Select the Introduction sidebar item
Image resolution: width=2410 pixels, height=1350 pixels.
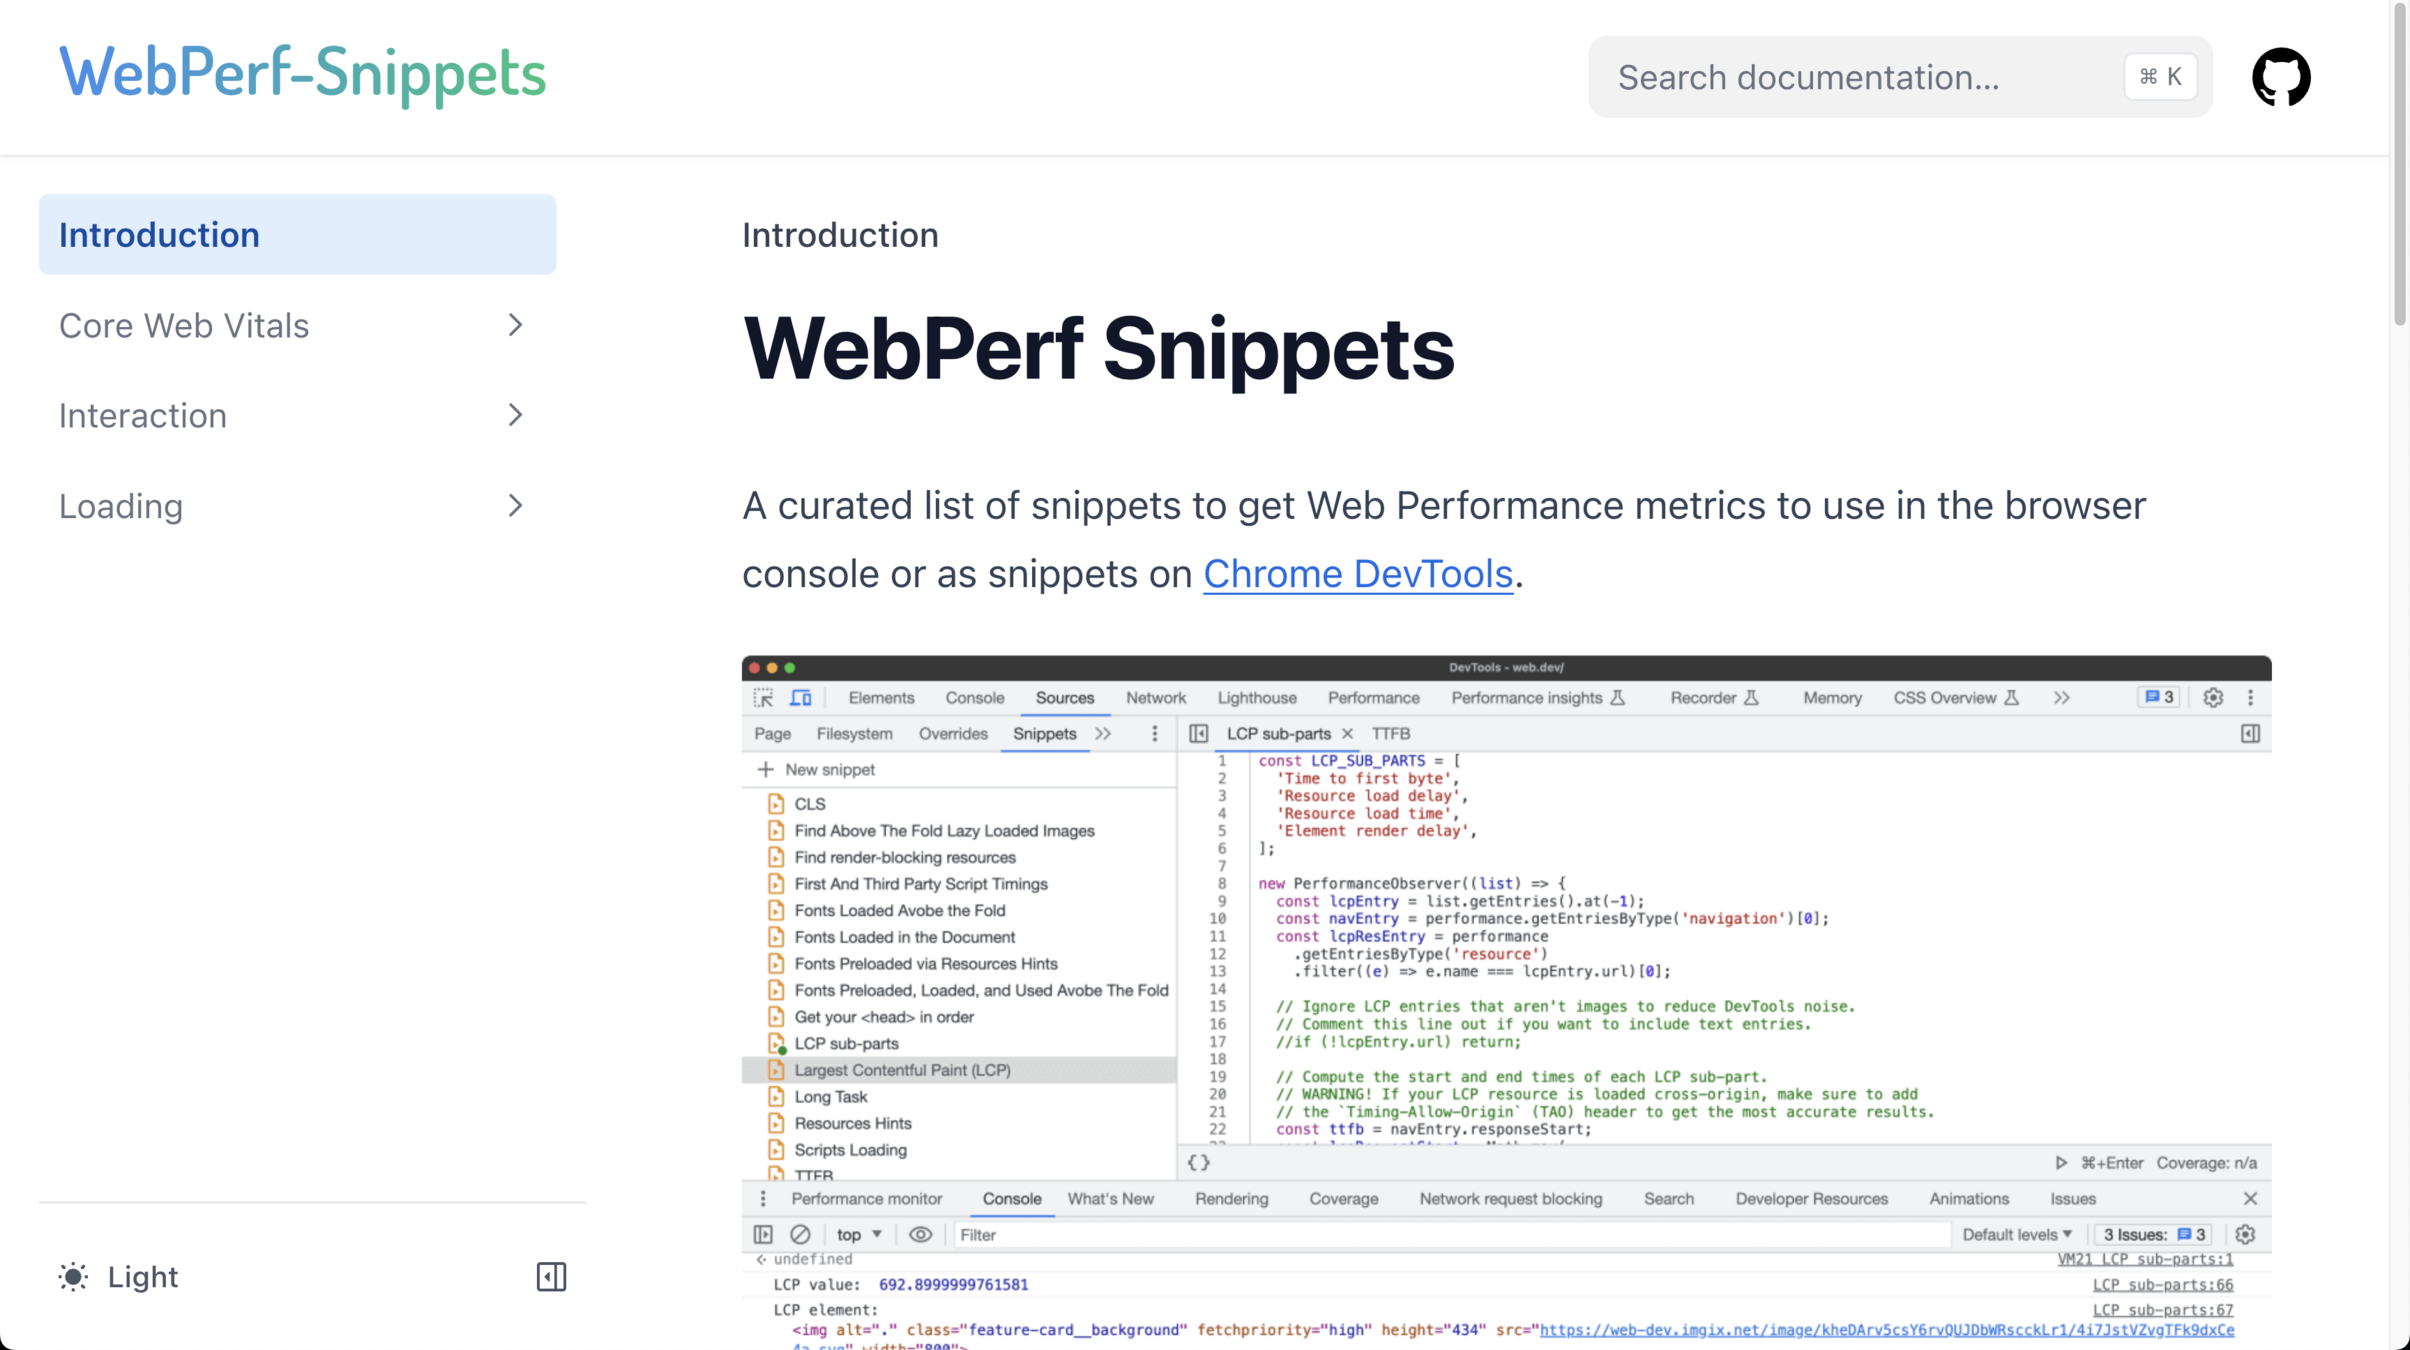point(297,235)
